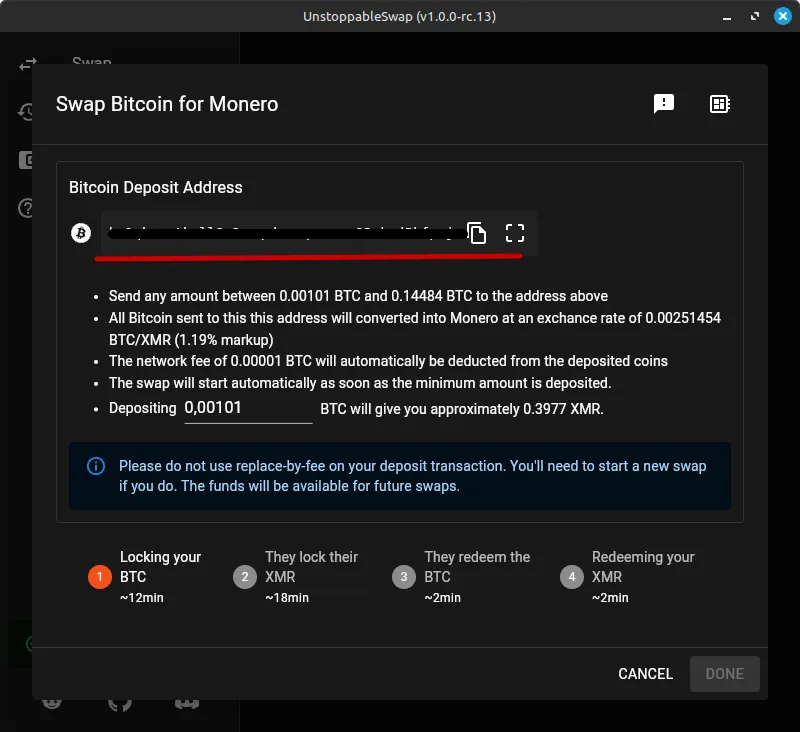Screen dimensions: 800x732
Task: Click the "~12min" time estimate
Action: tap(142, 598)
